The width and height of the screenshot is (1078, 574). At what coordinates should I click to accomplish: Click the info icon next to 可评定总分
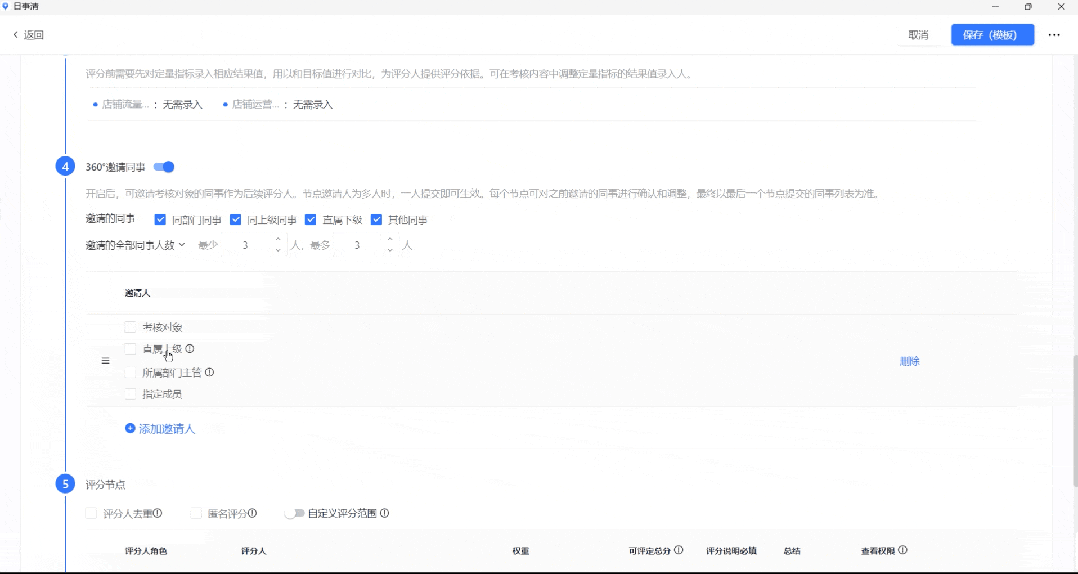tap(679, 550)
